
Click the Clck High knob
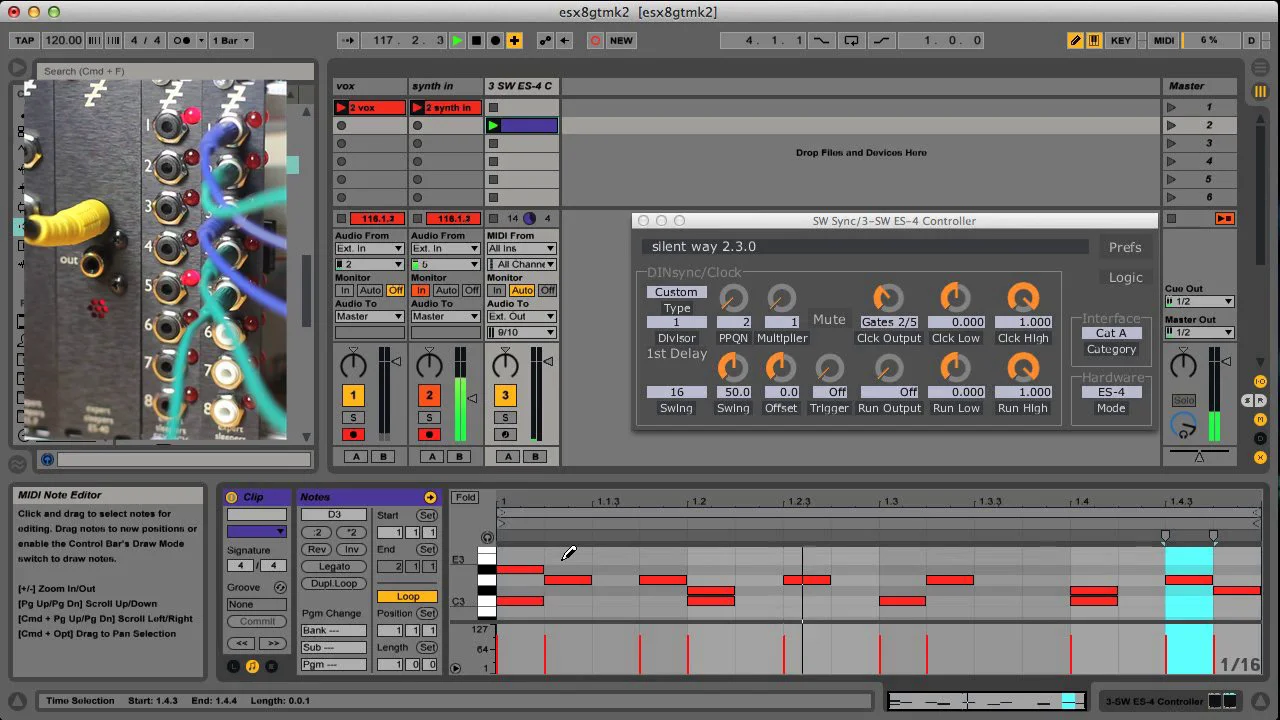click(1022, 298)
